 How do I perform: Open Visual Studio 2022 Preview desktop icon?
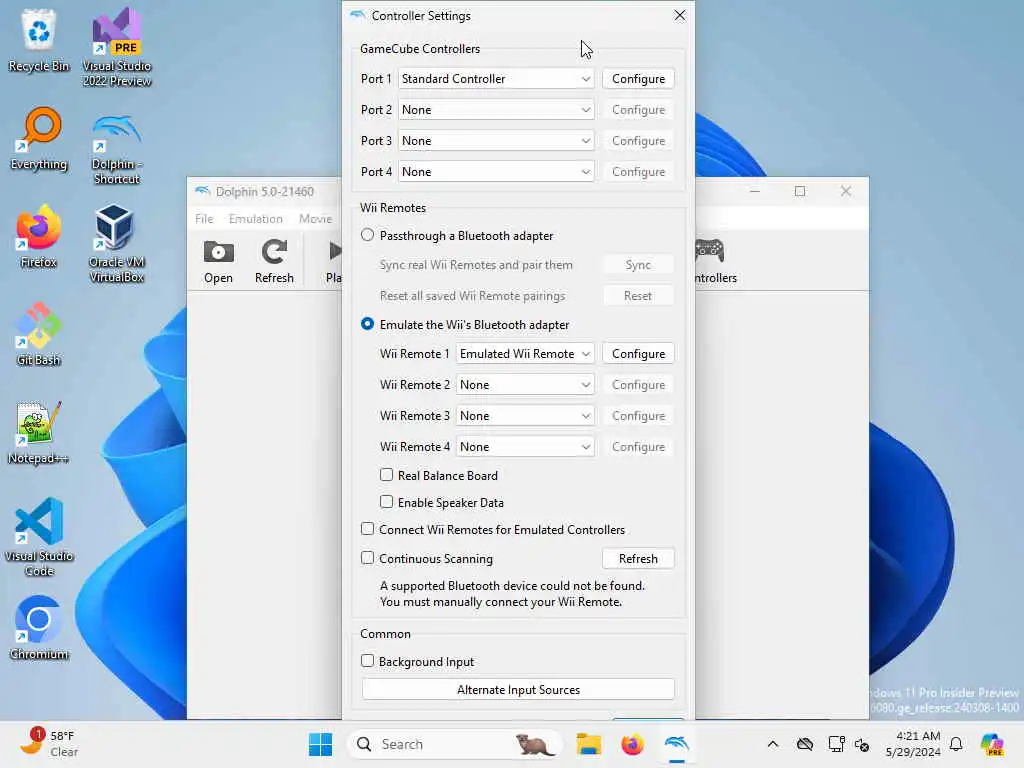tap(117, 47)
